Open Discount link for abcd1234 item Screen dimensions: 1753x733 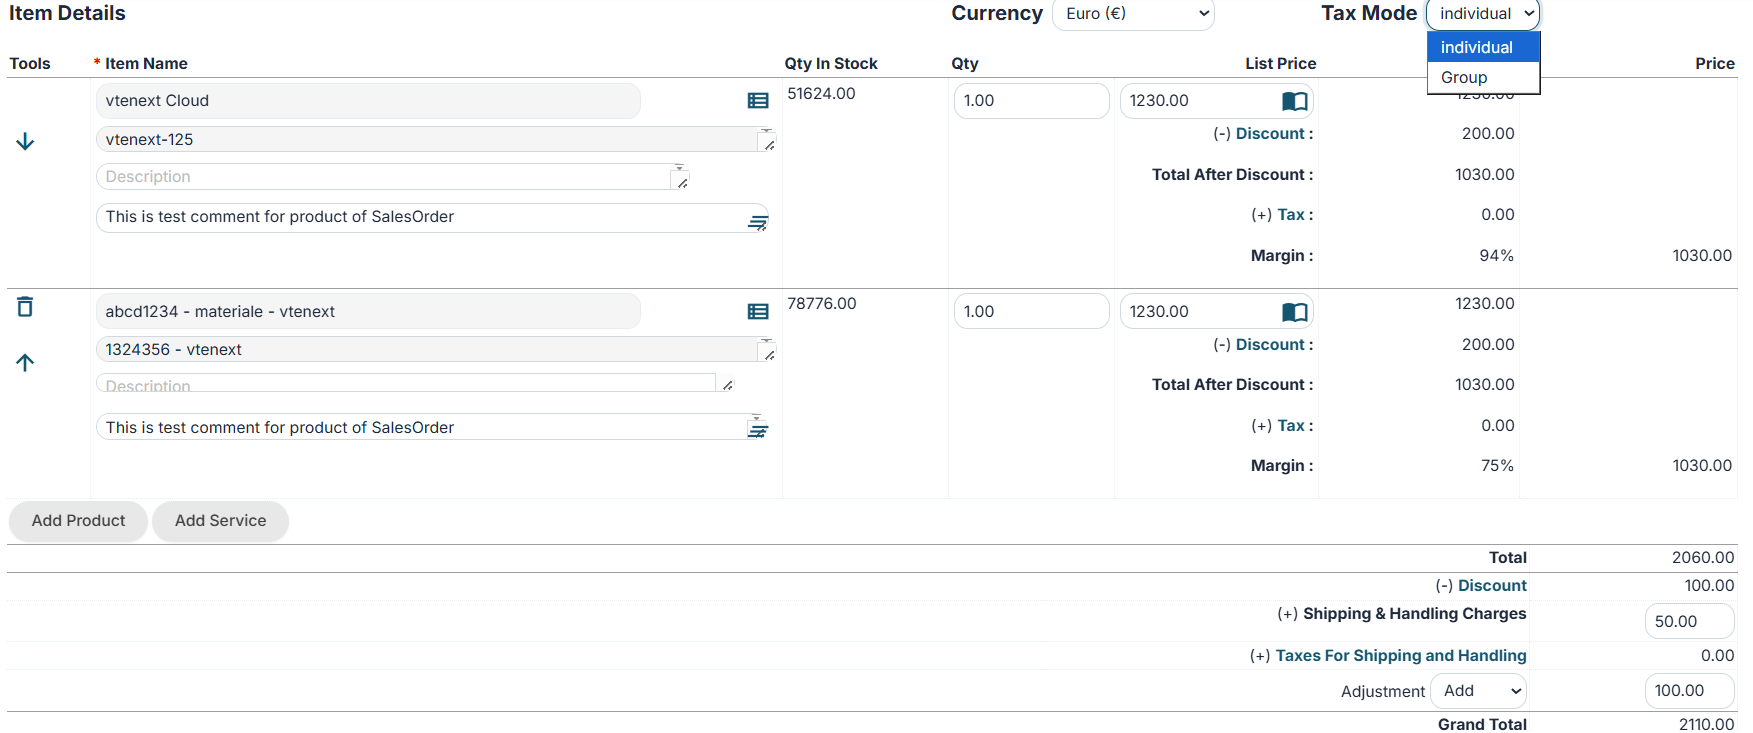(x=1270, y=345)
